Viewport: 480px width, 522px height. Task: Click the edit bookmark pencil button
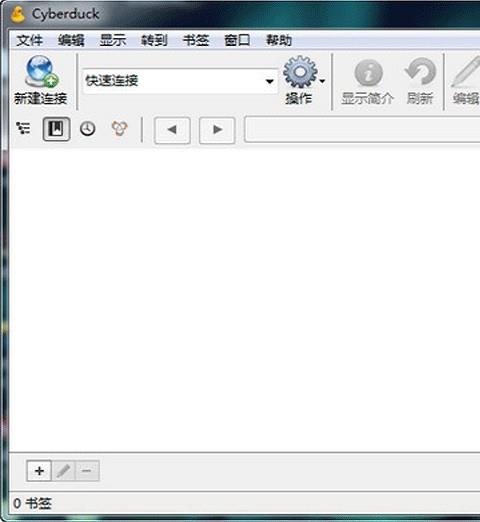(x=64, y=471)
